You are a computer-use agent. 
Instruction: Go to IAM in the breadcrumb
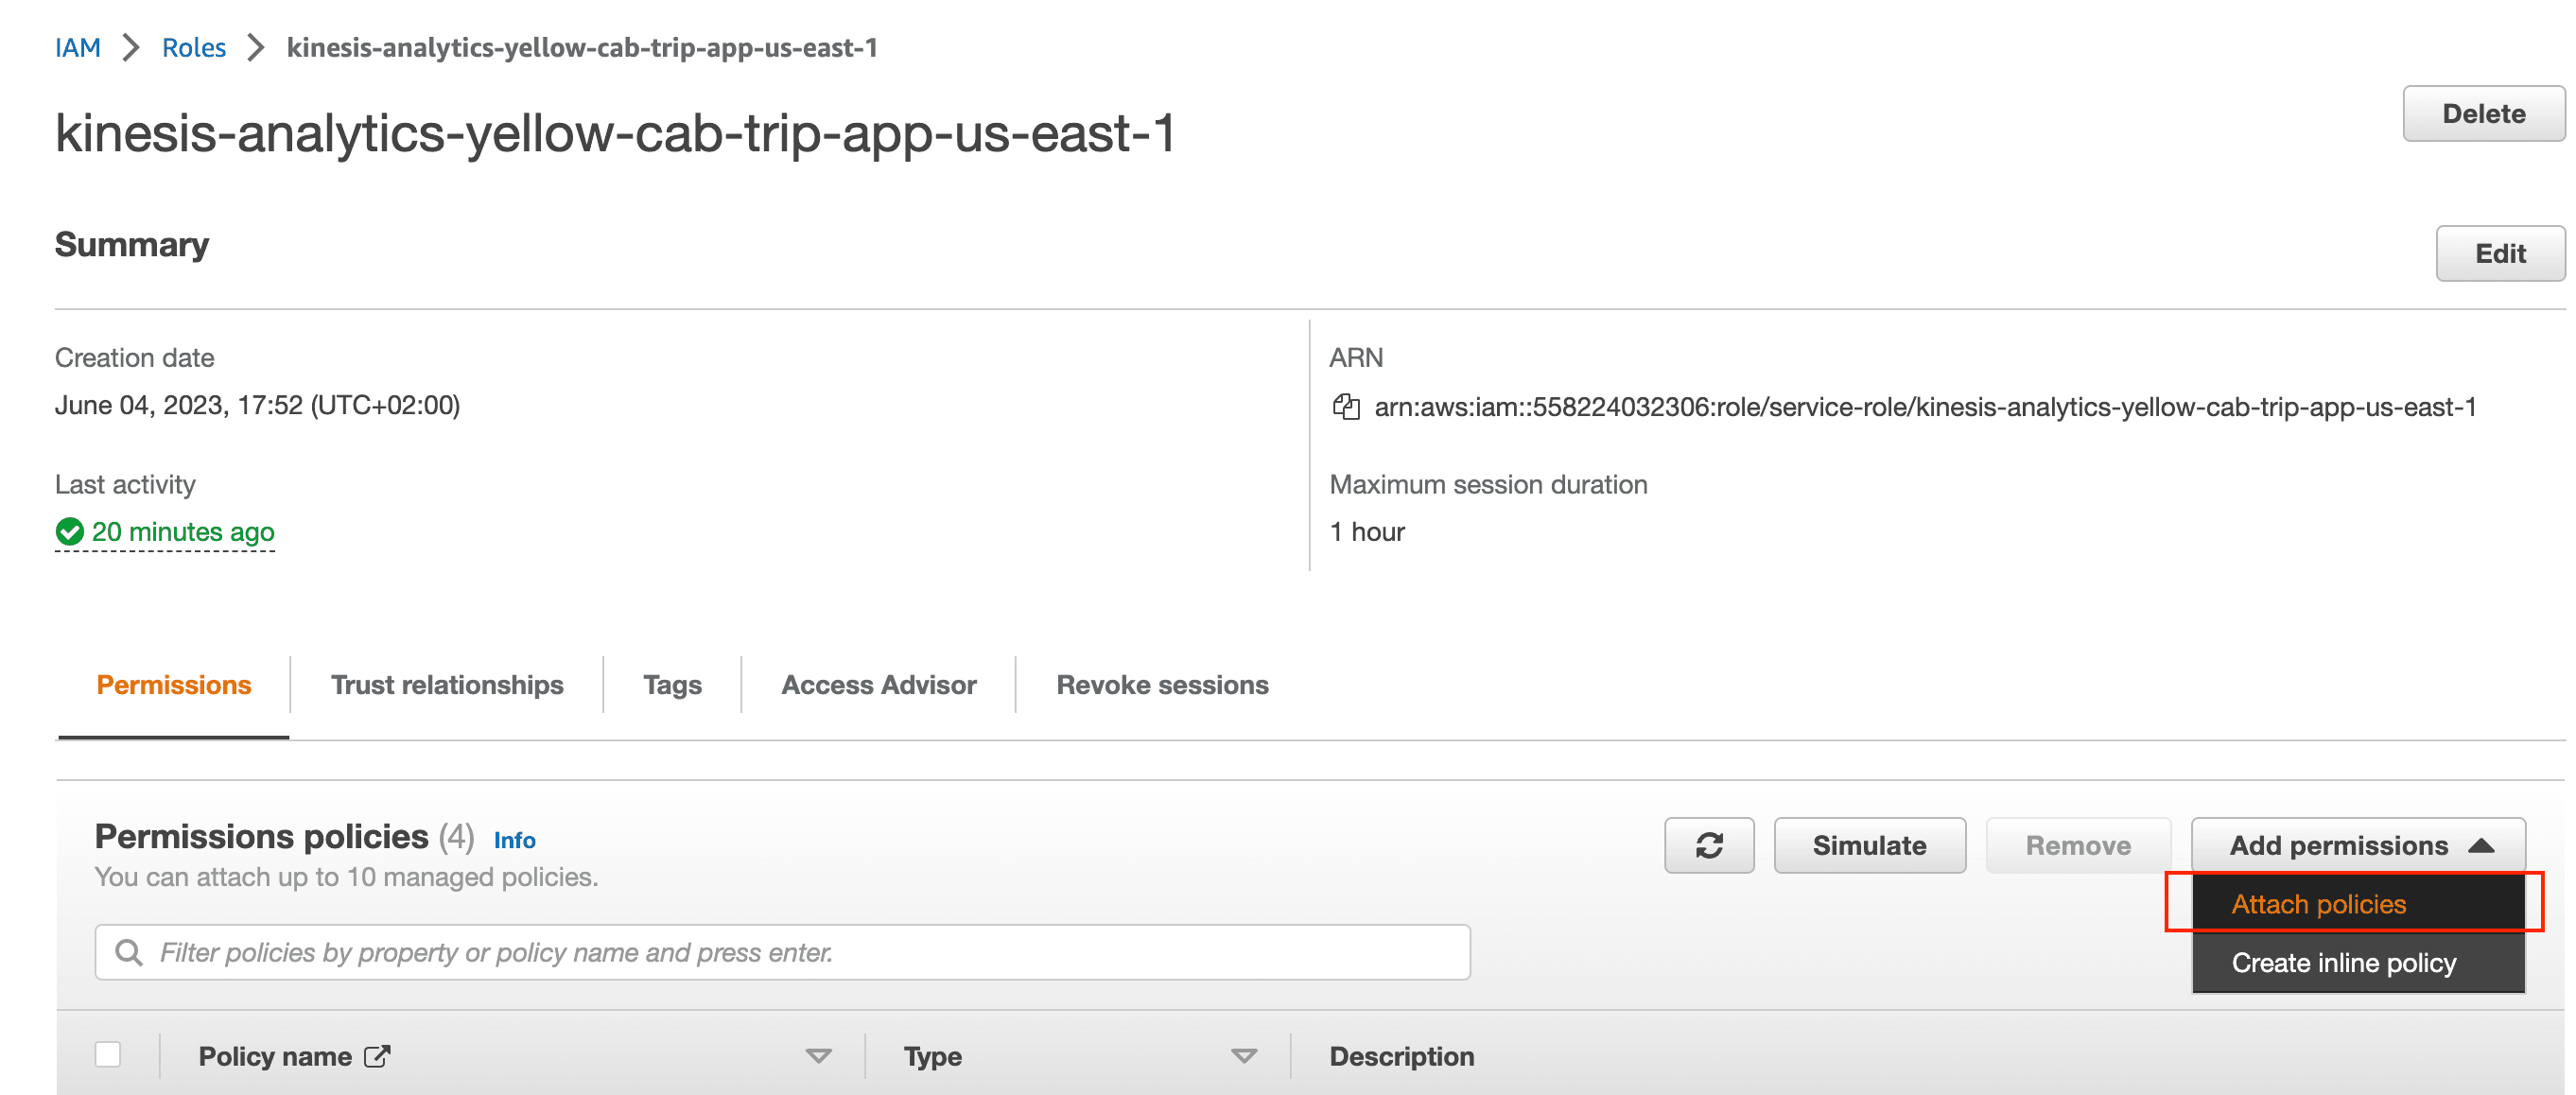(x=78, y=48)
